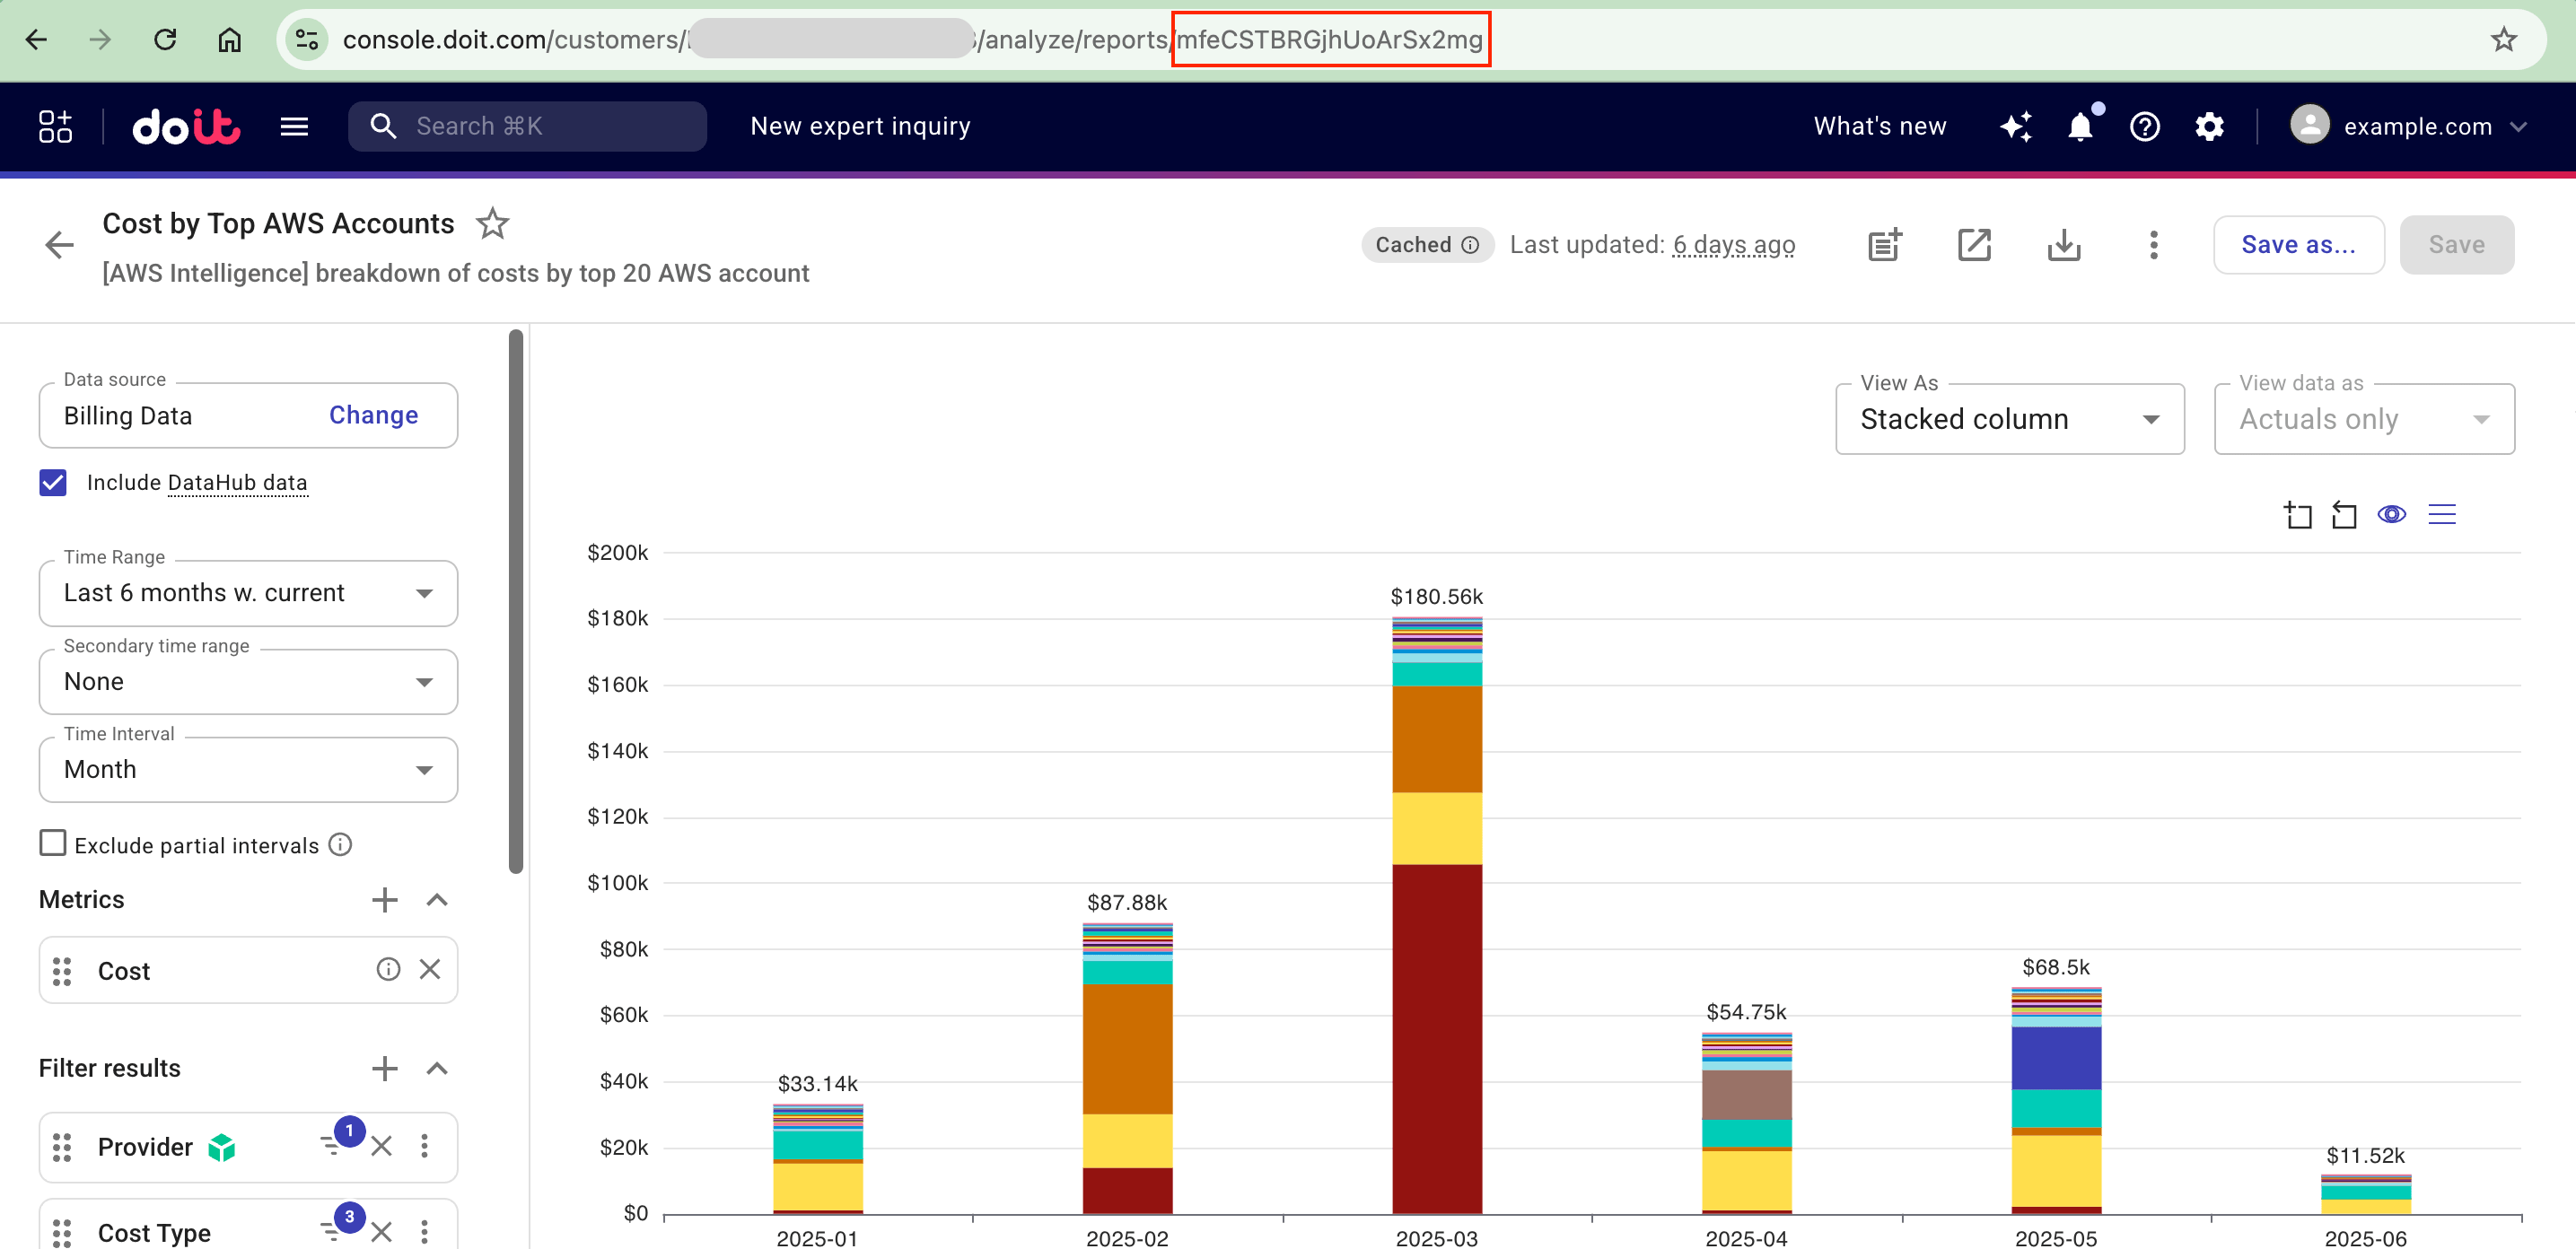The width and height of the screenshot is (2576, 1249).
Task: Click the dark red segment of 2025-03 bar
Action: coord(1436,1040)
